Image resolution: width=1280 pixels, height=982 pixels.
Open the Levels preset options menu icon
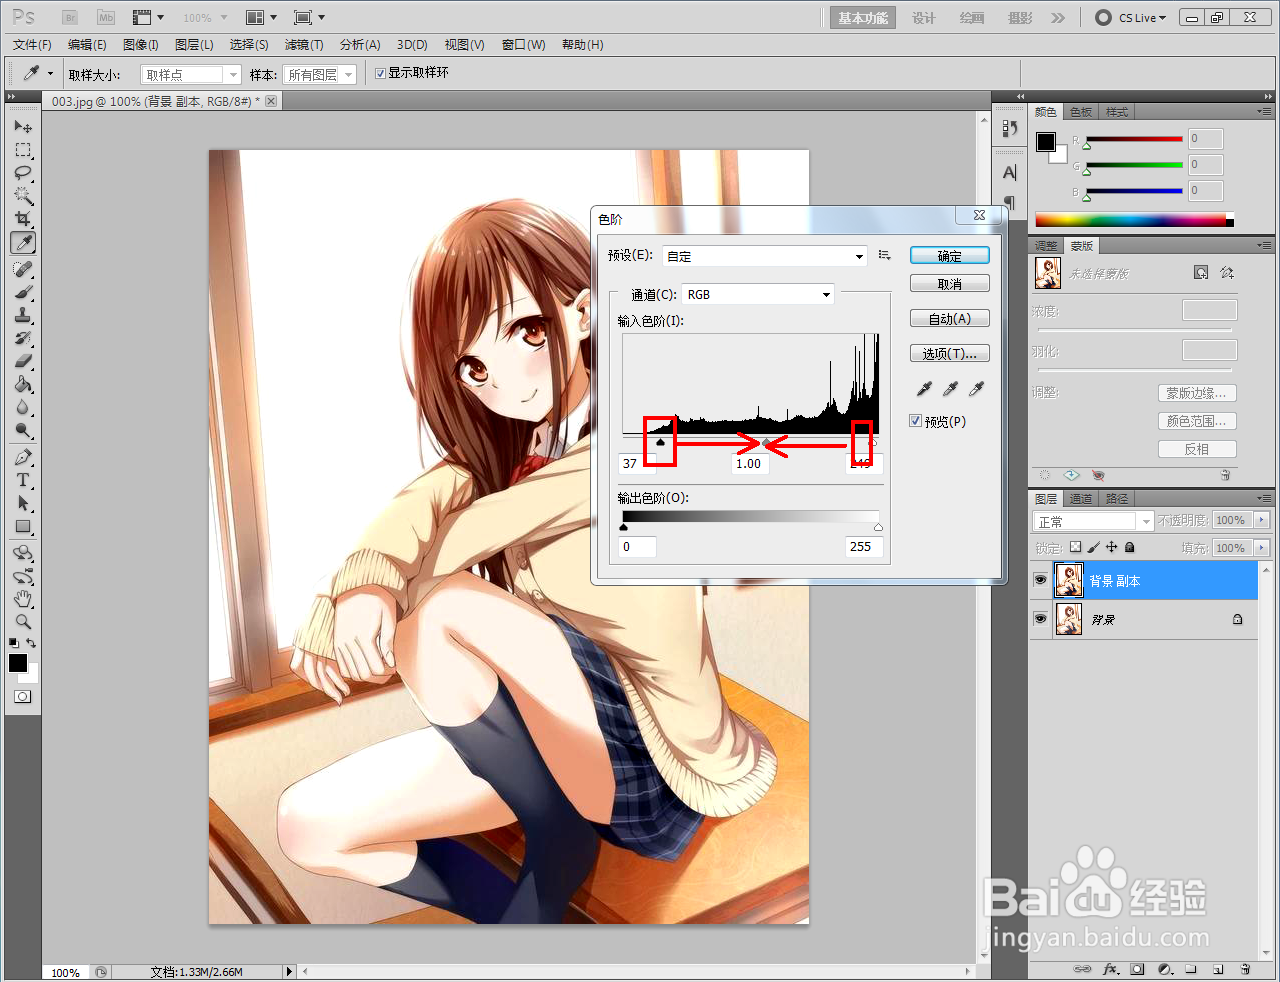coord(884,256)
